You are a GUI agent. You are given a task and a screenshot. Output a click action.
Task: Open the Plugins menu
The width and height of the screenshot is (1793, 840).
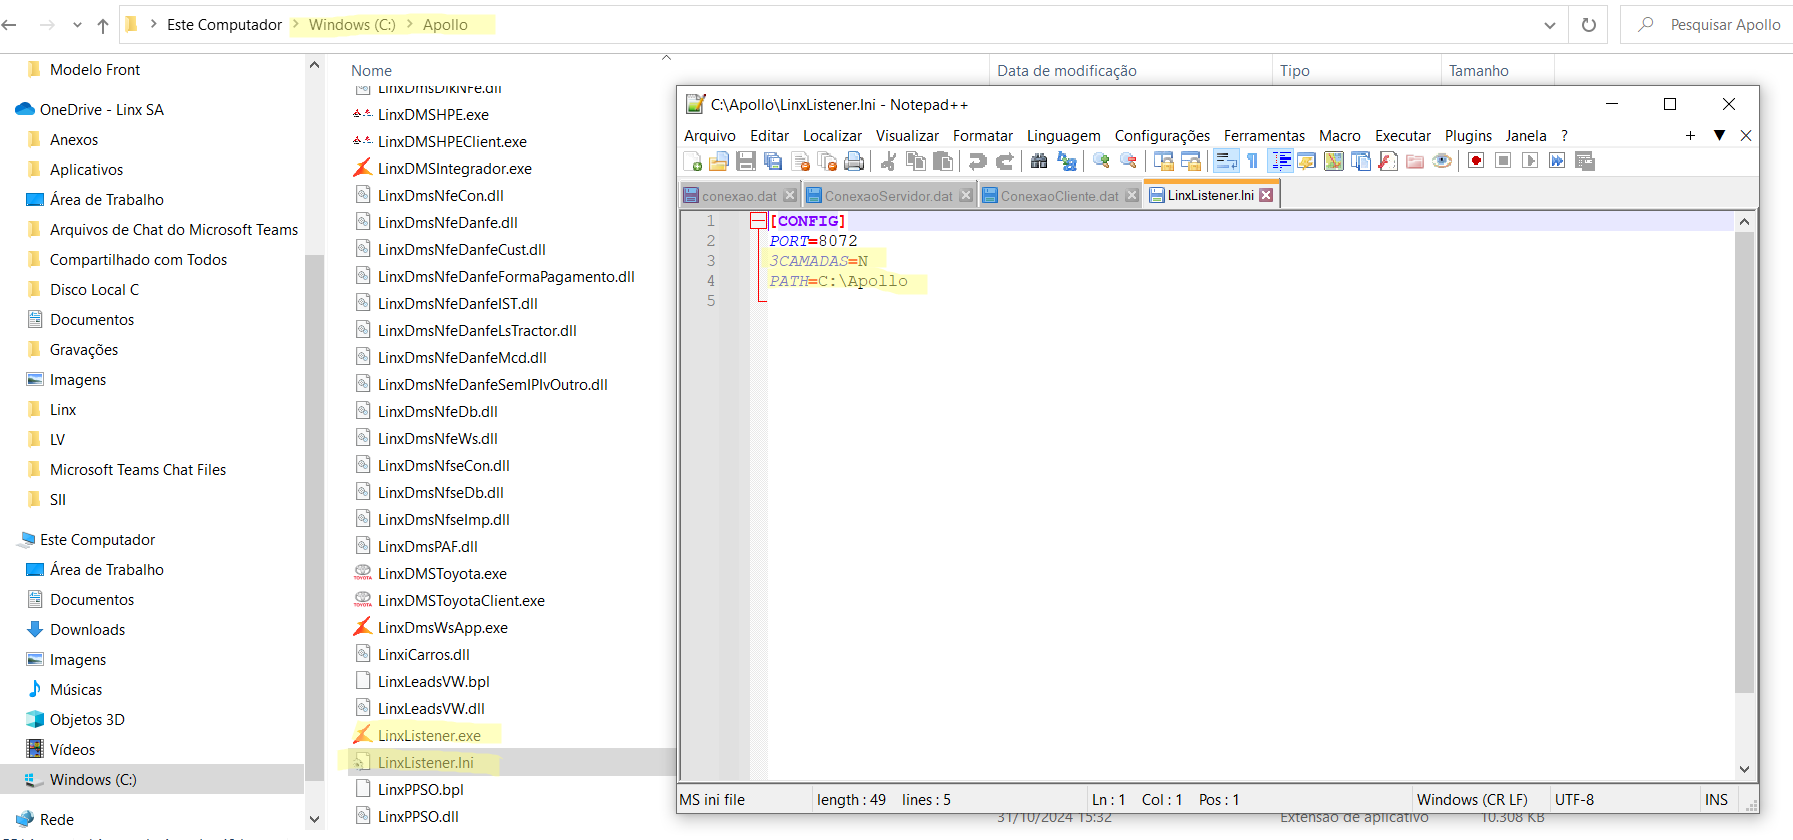1468,136
